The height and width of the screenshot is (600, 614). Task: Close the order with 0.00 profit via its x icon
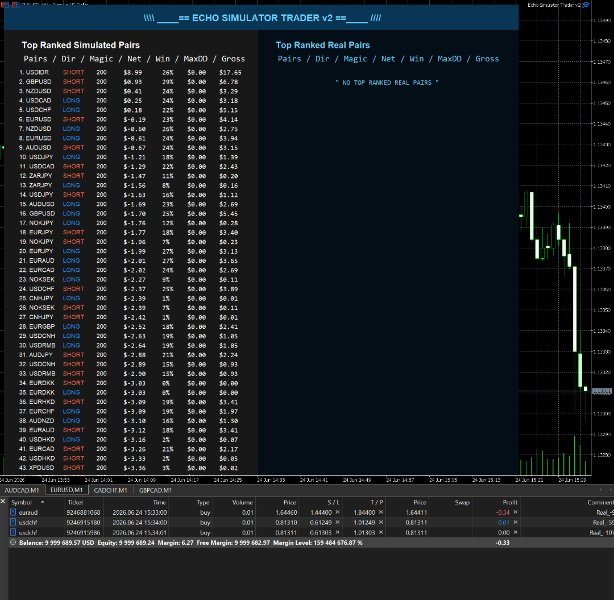tap(515, 532)
